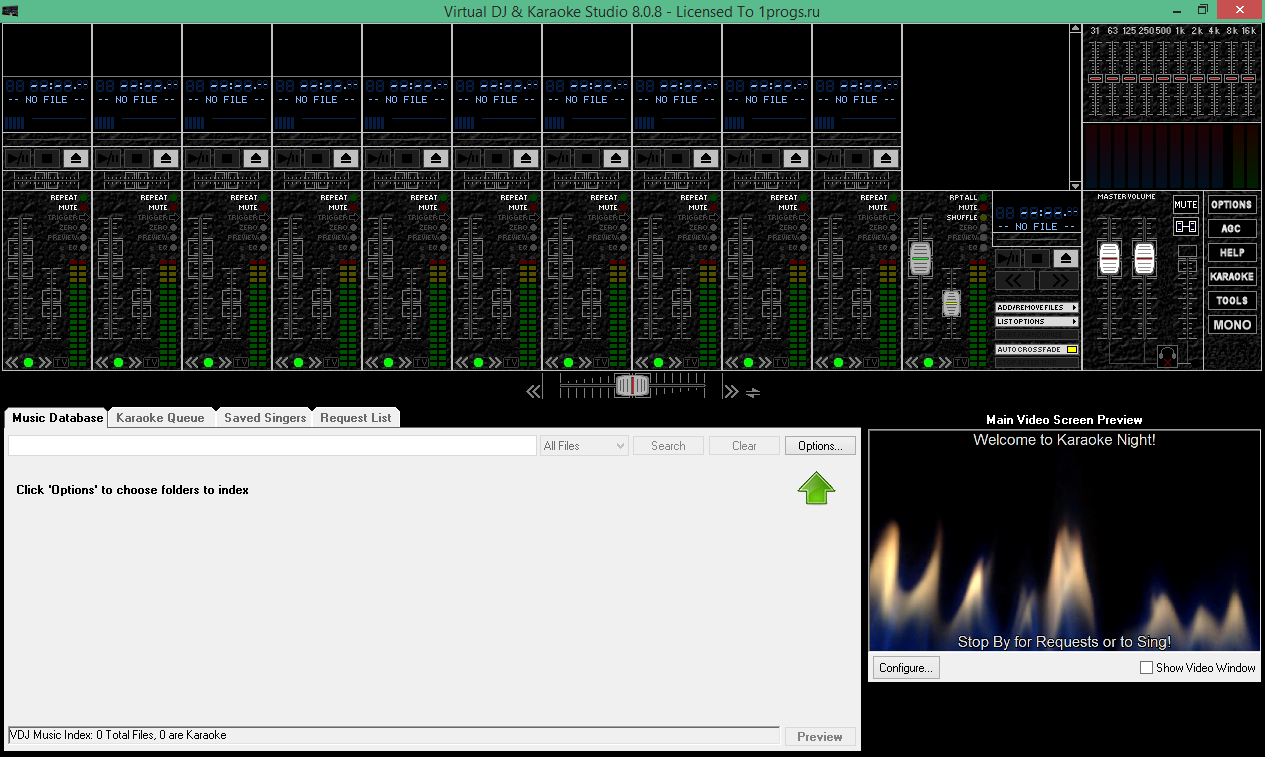The height and width of the screenshot is (757, 1265).
Task: Hit play/pause on the seventh deck
Action: pos(558,158)
